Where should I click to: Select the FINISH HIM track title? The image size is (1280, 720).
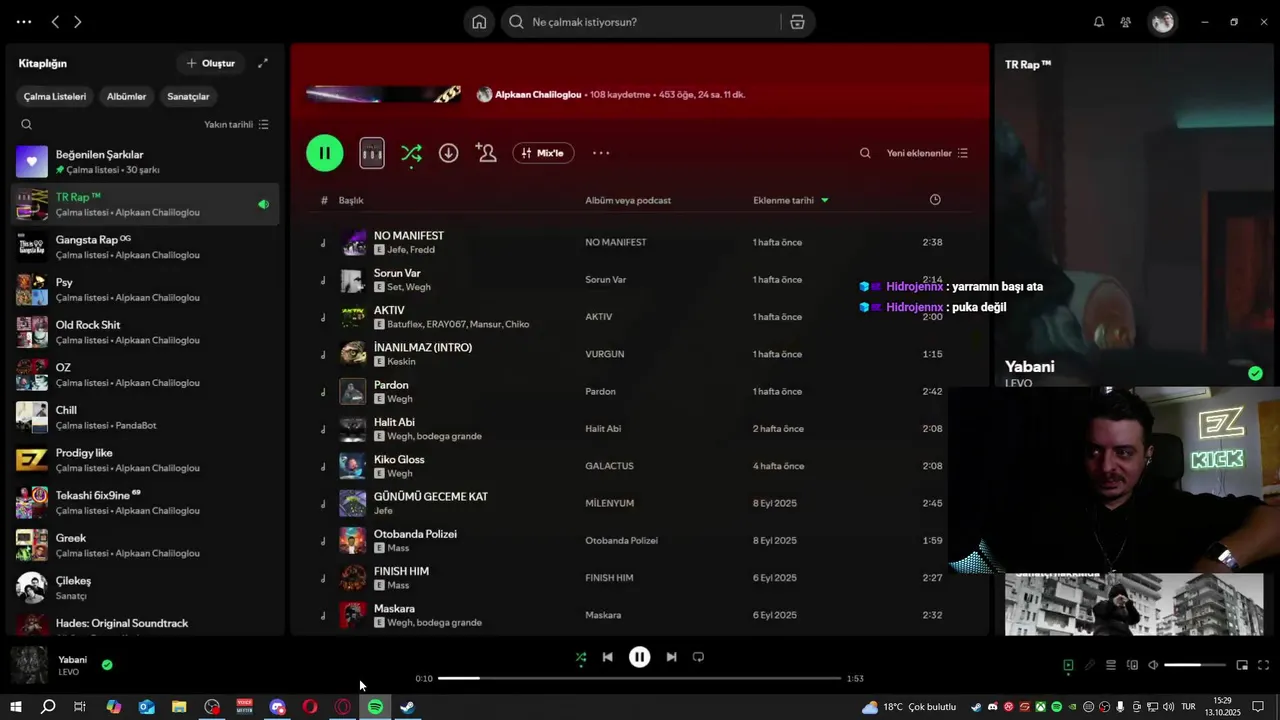coord(401,571)
